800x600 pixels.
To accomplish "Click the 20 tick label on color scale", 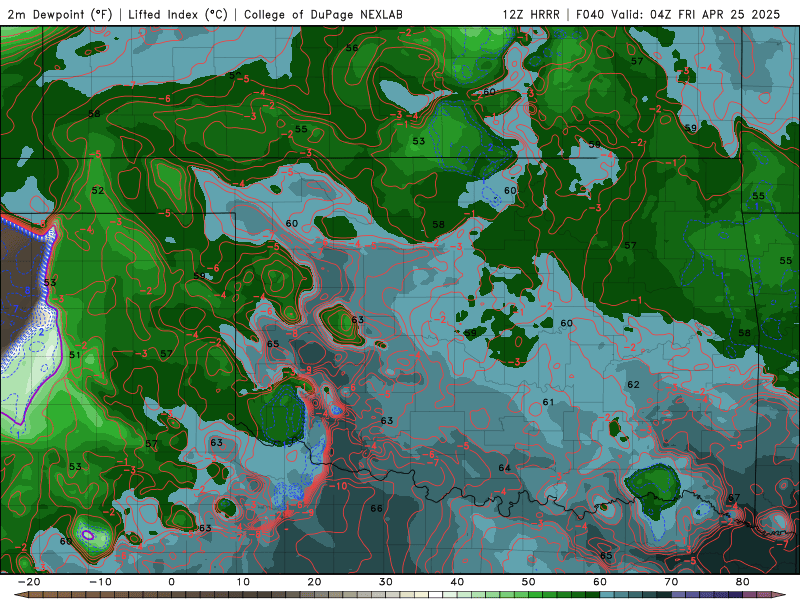I will click(x=314, y=582).
